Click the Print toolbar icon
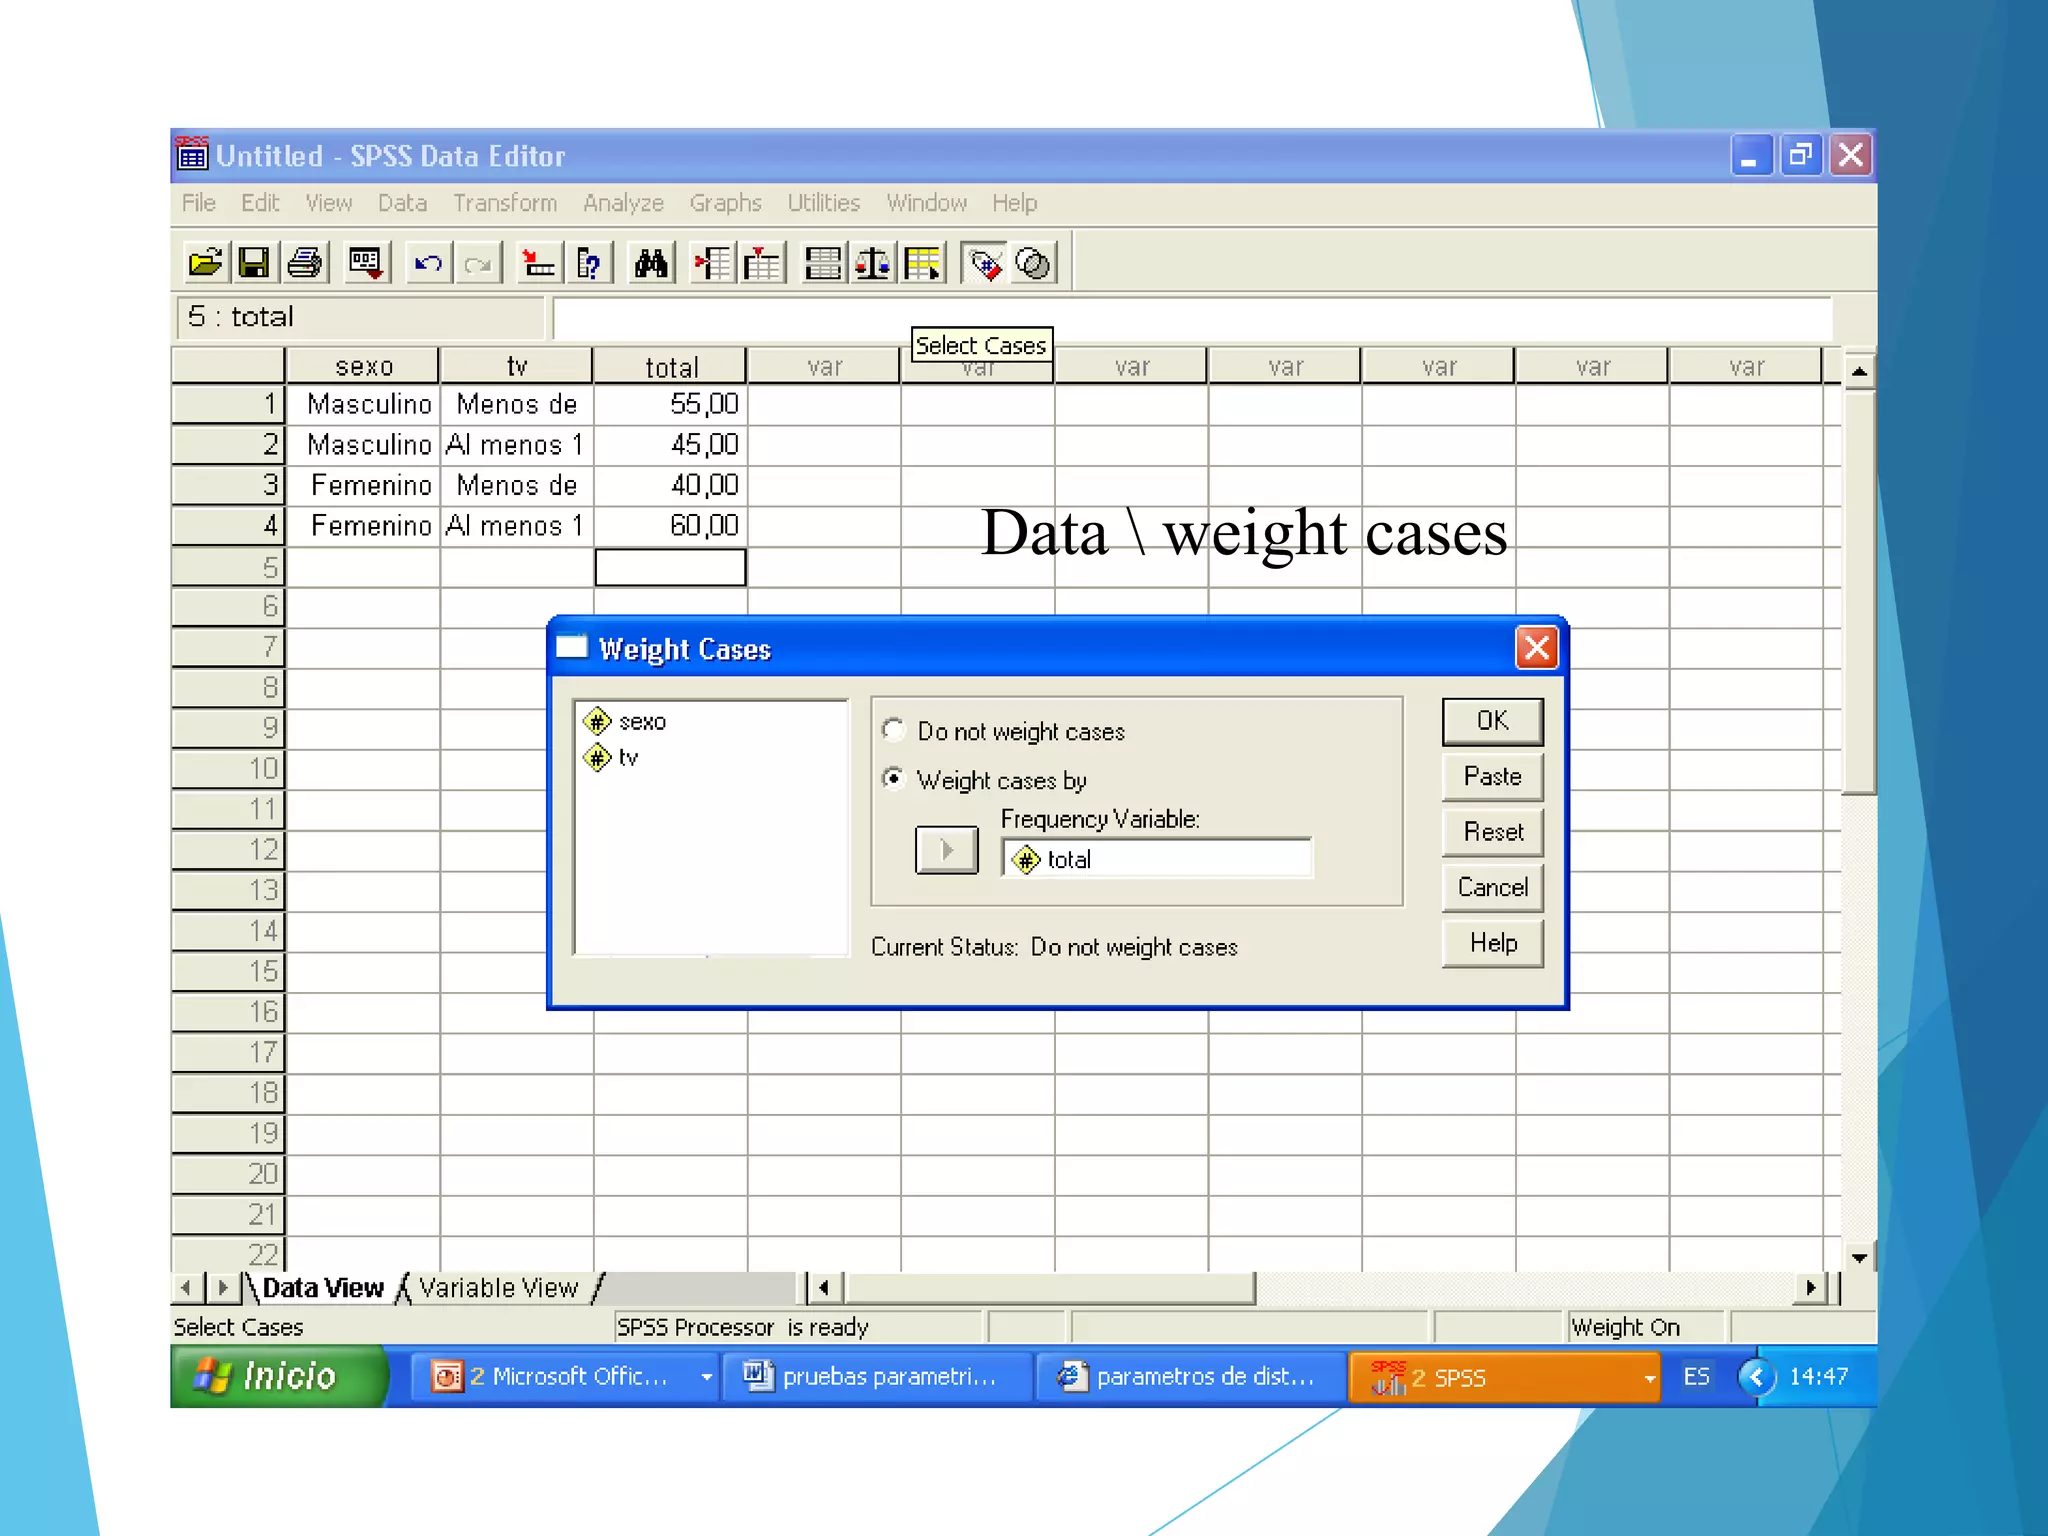 click(x=304, y=264)
